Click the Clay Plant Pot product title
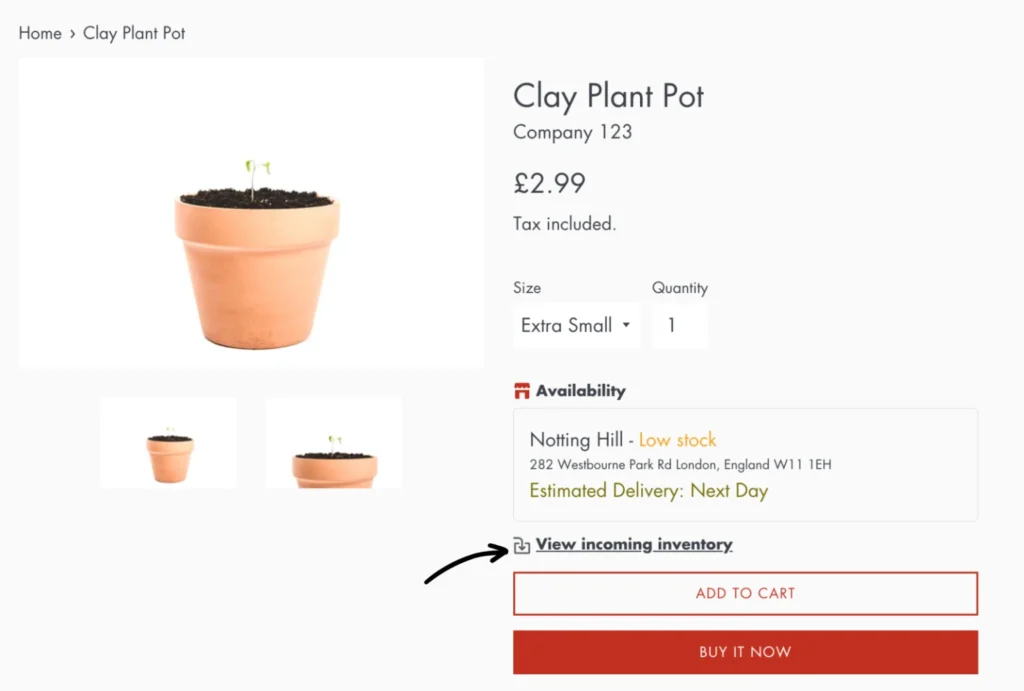The image size is (1024, 691). [x=608, y=97]
